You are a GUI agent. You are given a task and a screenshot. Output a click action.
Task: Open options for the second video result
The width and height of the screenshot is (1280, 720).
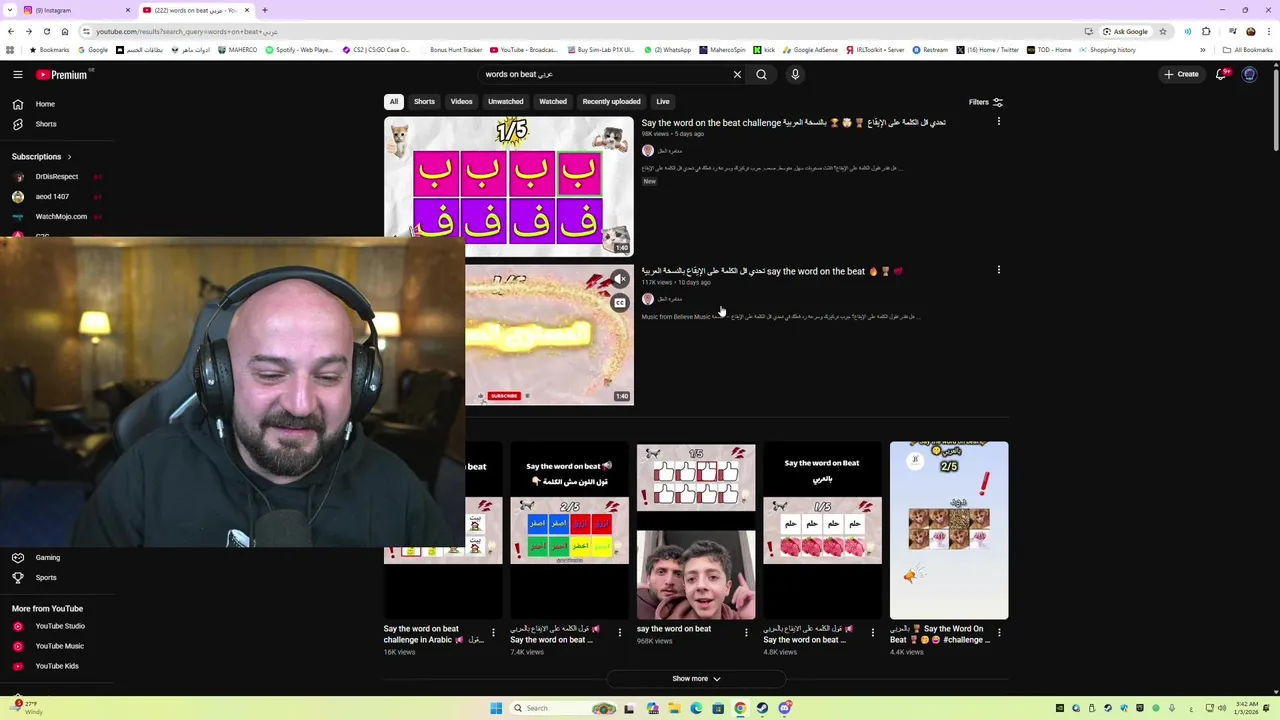pos(998,270)
